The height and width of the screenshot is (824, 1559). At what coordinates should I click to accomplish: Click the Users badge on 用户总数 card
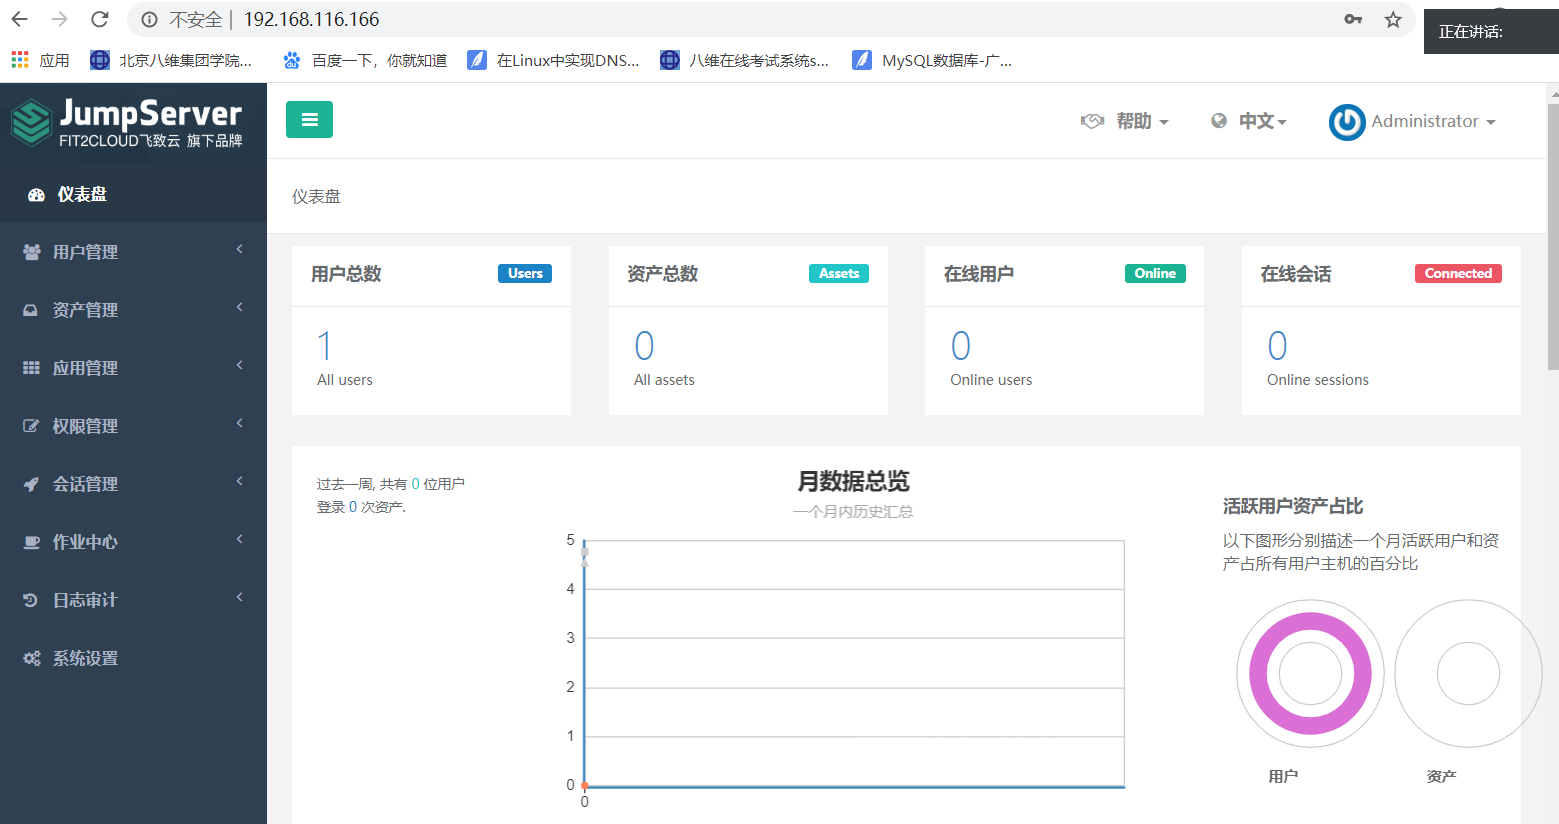(x=524, y=272)
